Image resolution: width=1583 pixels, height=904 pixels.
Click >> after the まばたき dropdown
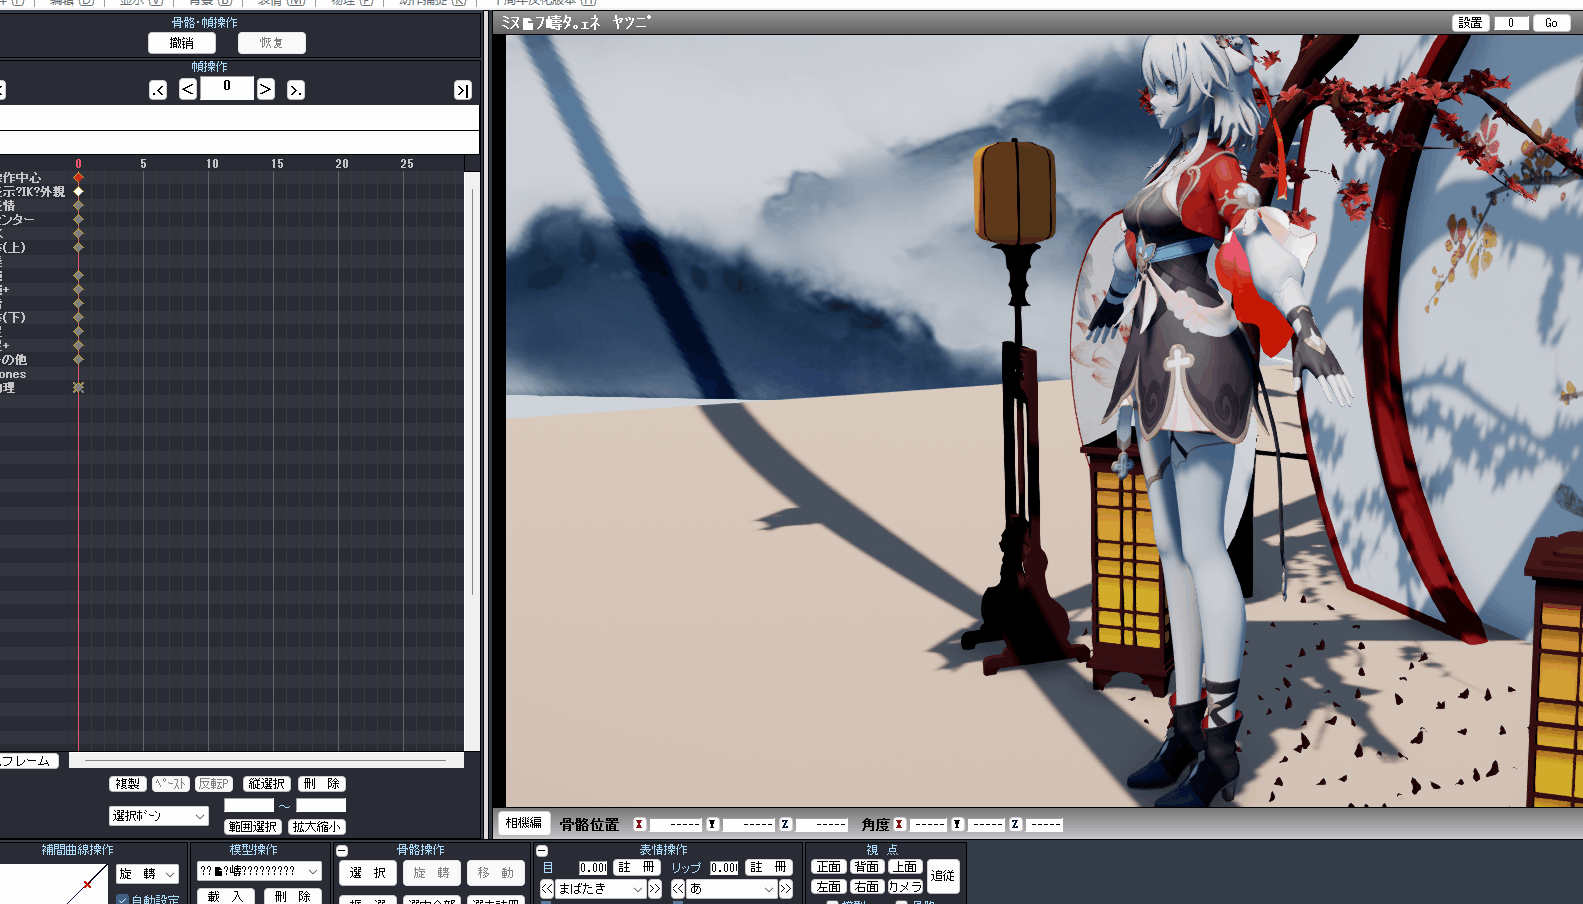point(655,888)
